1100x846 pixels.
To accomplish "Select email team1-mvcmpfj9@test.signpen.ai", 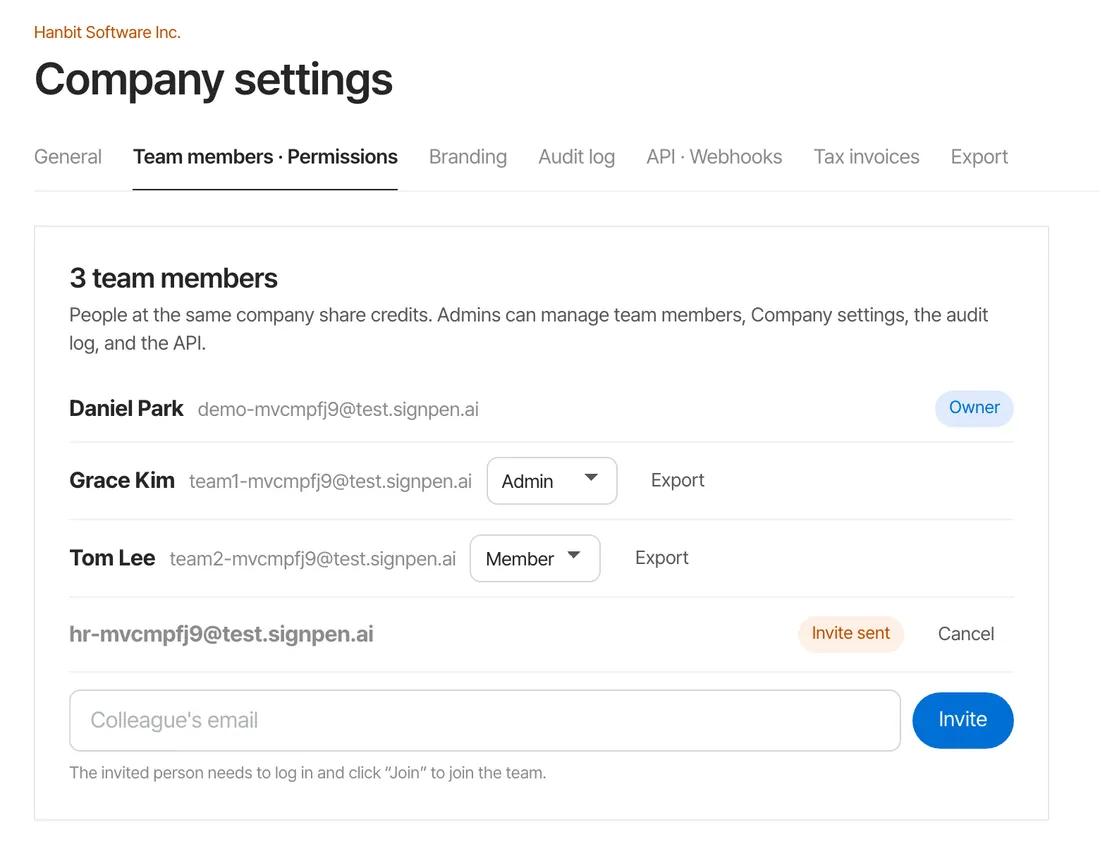I will click(330, 481).
